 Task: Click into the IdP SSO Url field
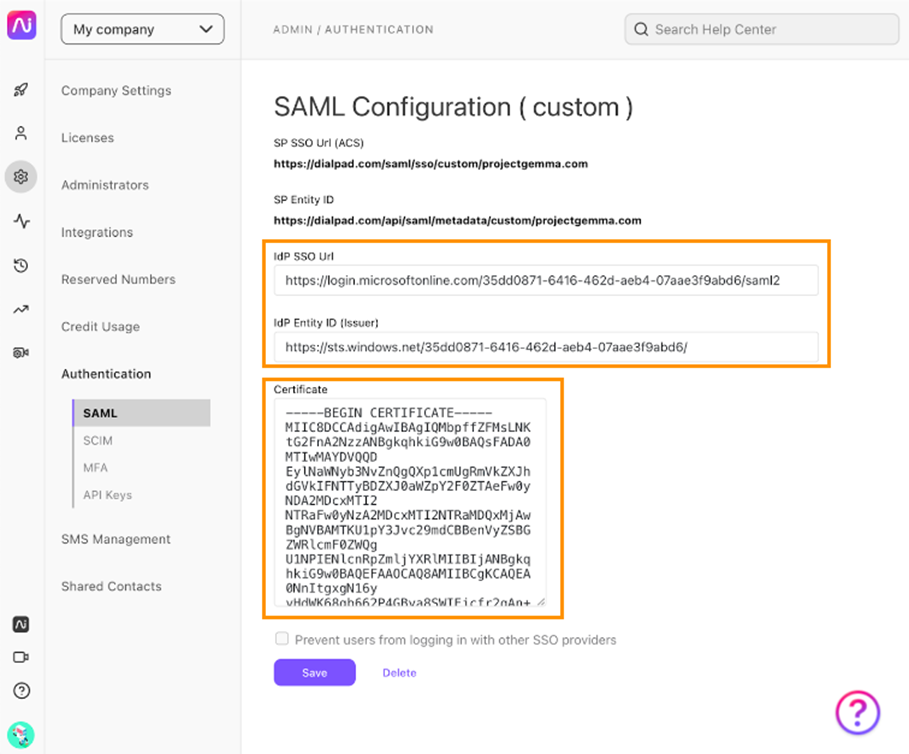pyautogui.click(x=546, y=281)
